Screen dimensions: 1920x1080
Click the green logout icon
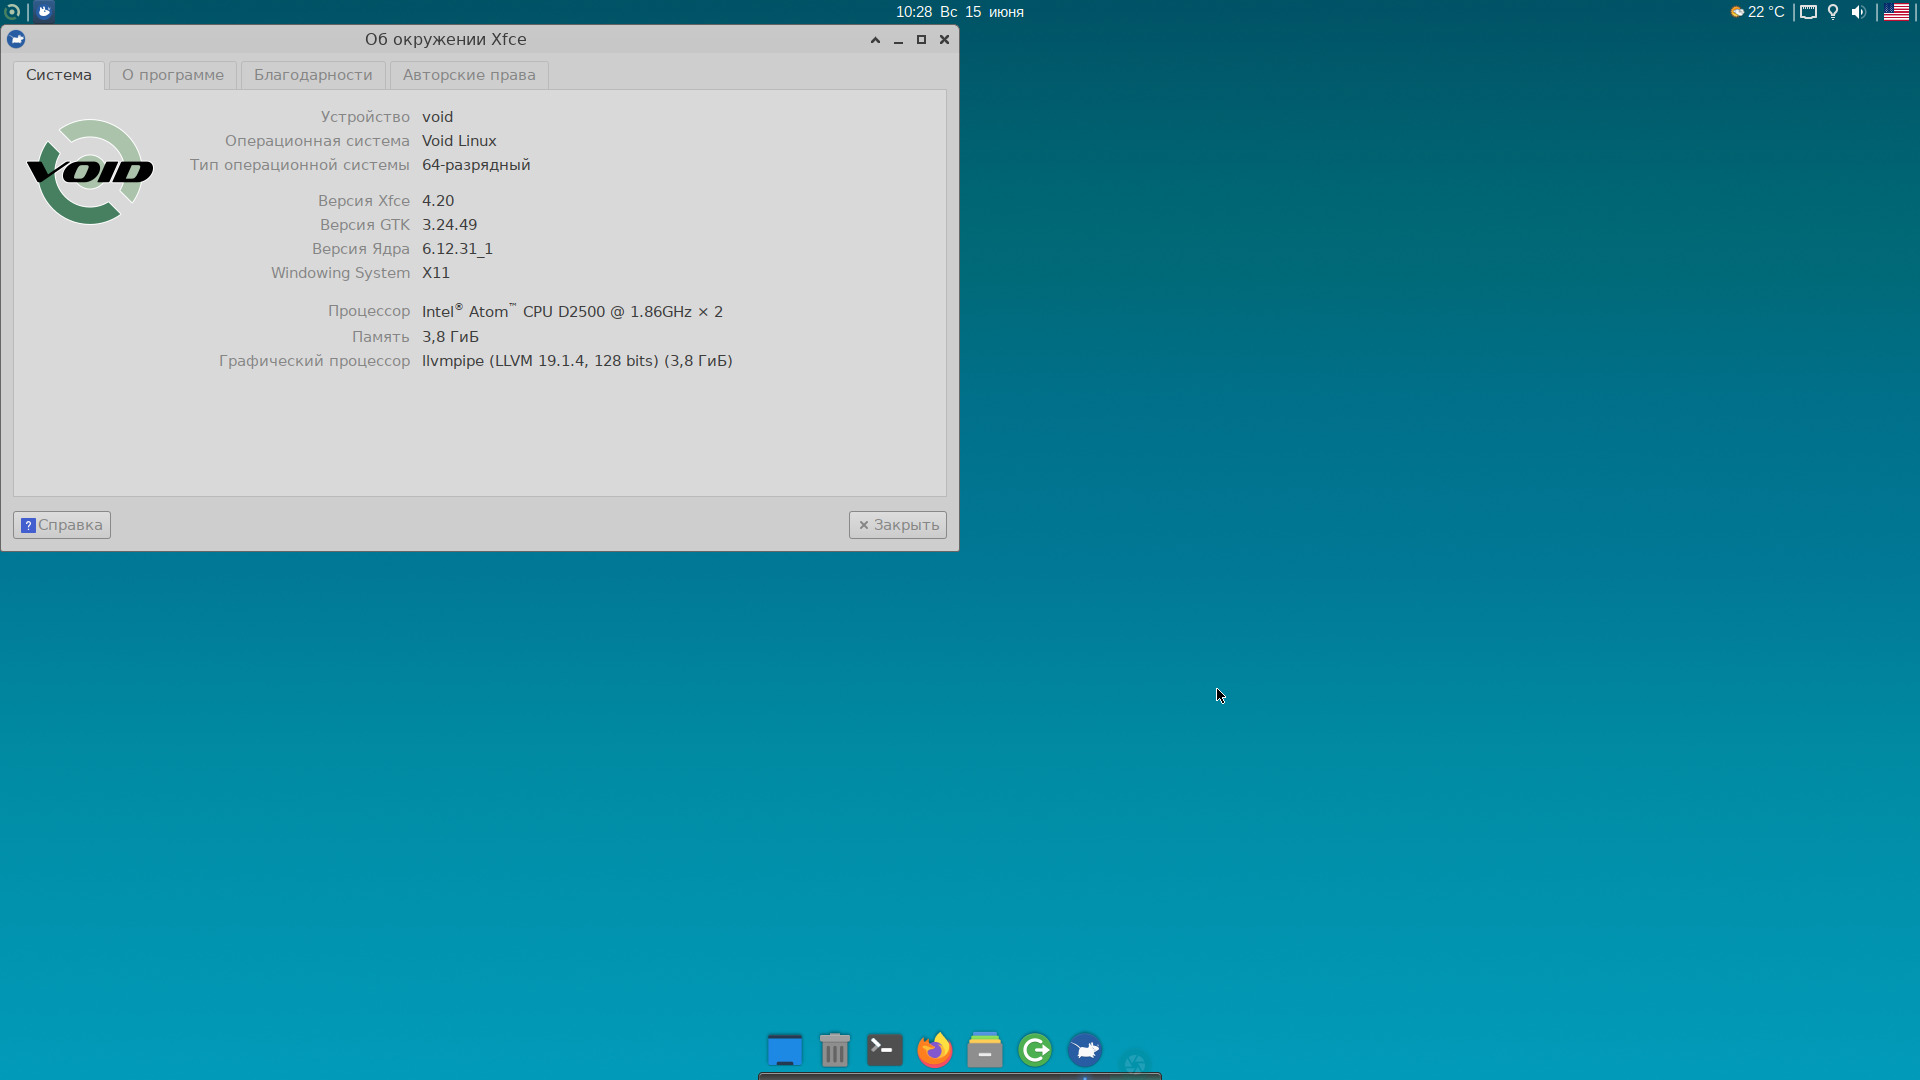coord(1035,1050)
